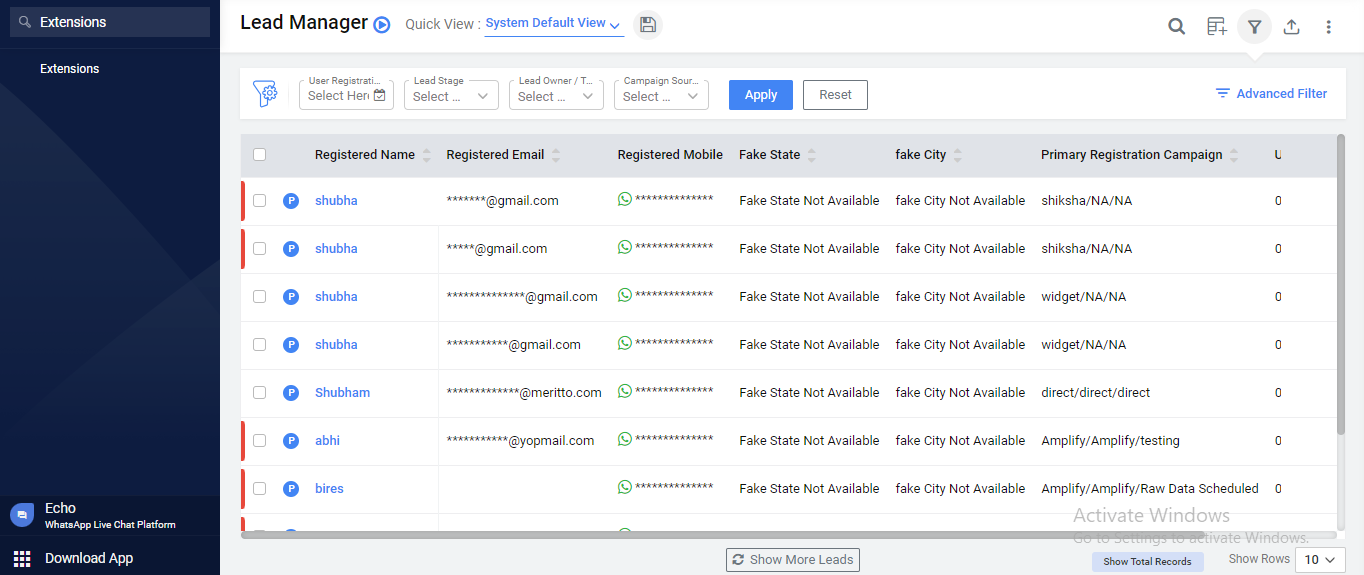Open search using the magnifier icon
The image size is (1364, 575).
pos(1177,27)
